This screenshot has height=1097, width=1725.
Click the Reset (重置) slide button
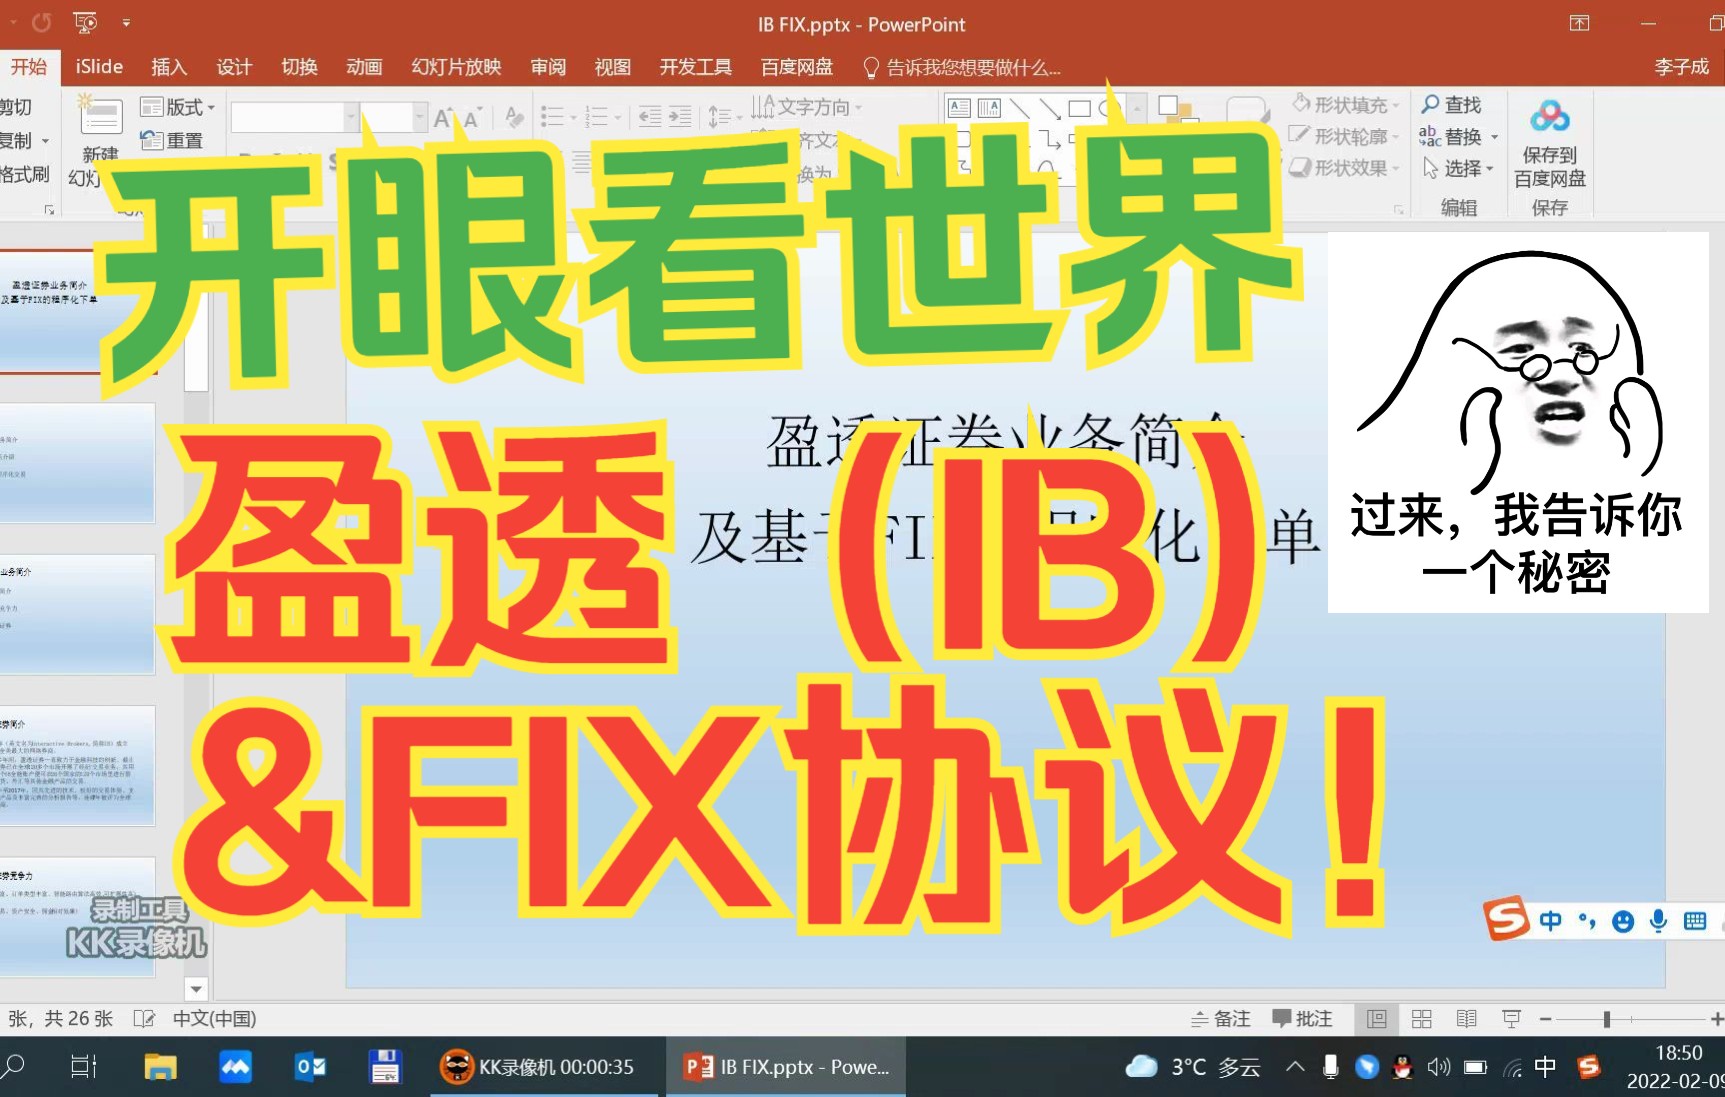[172, 141]
